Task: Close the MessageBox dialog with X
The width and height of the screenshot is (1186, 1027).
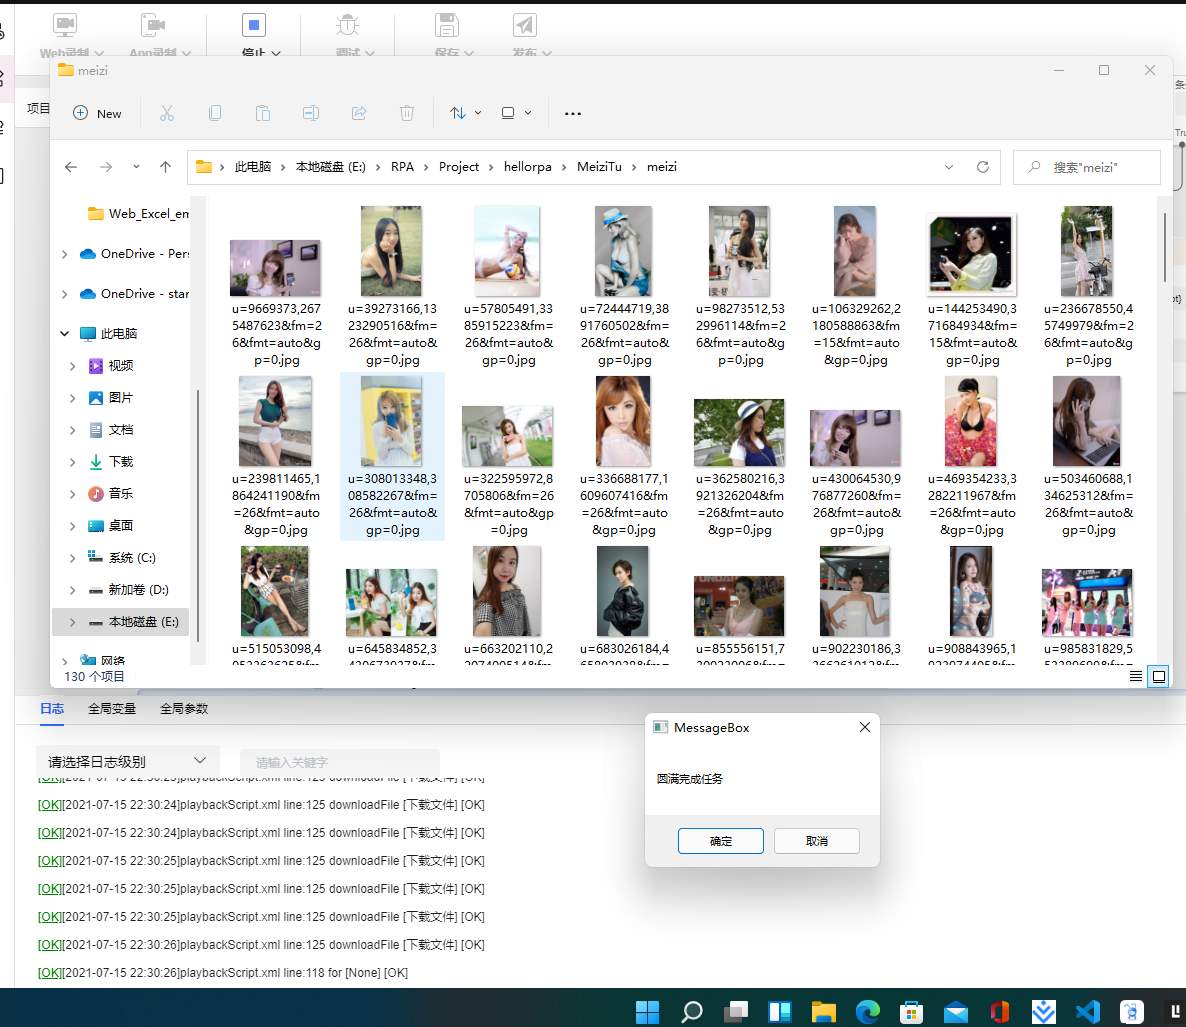Action: coord(865,727)
